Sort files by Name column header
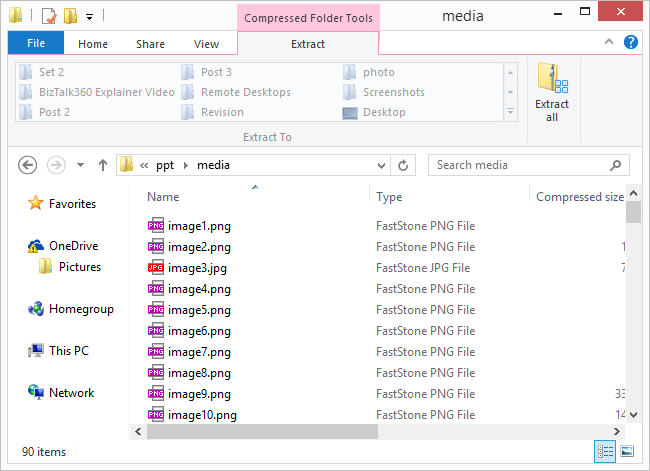Image resolution: width=650 pixels, height=471 pixels. (x=164, y=197)
